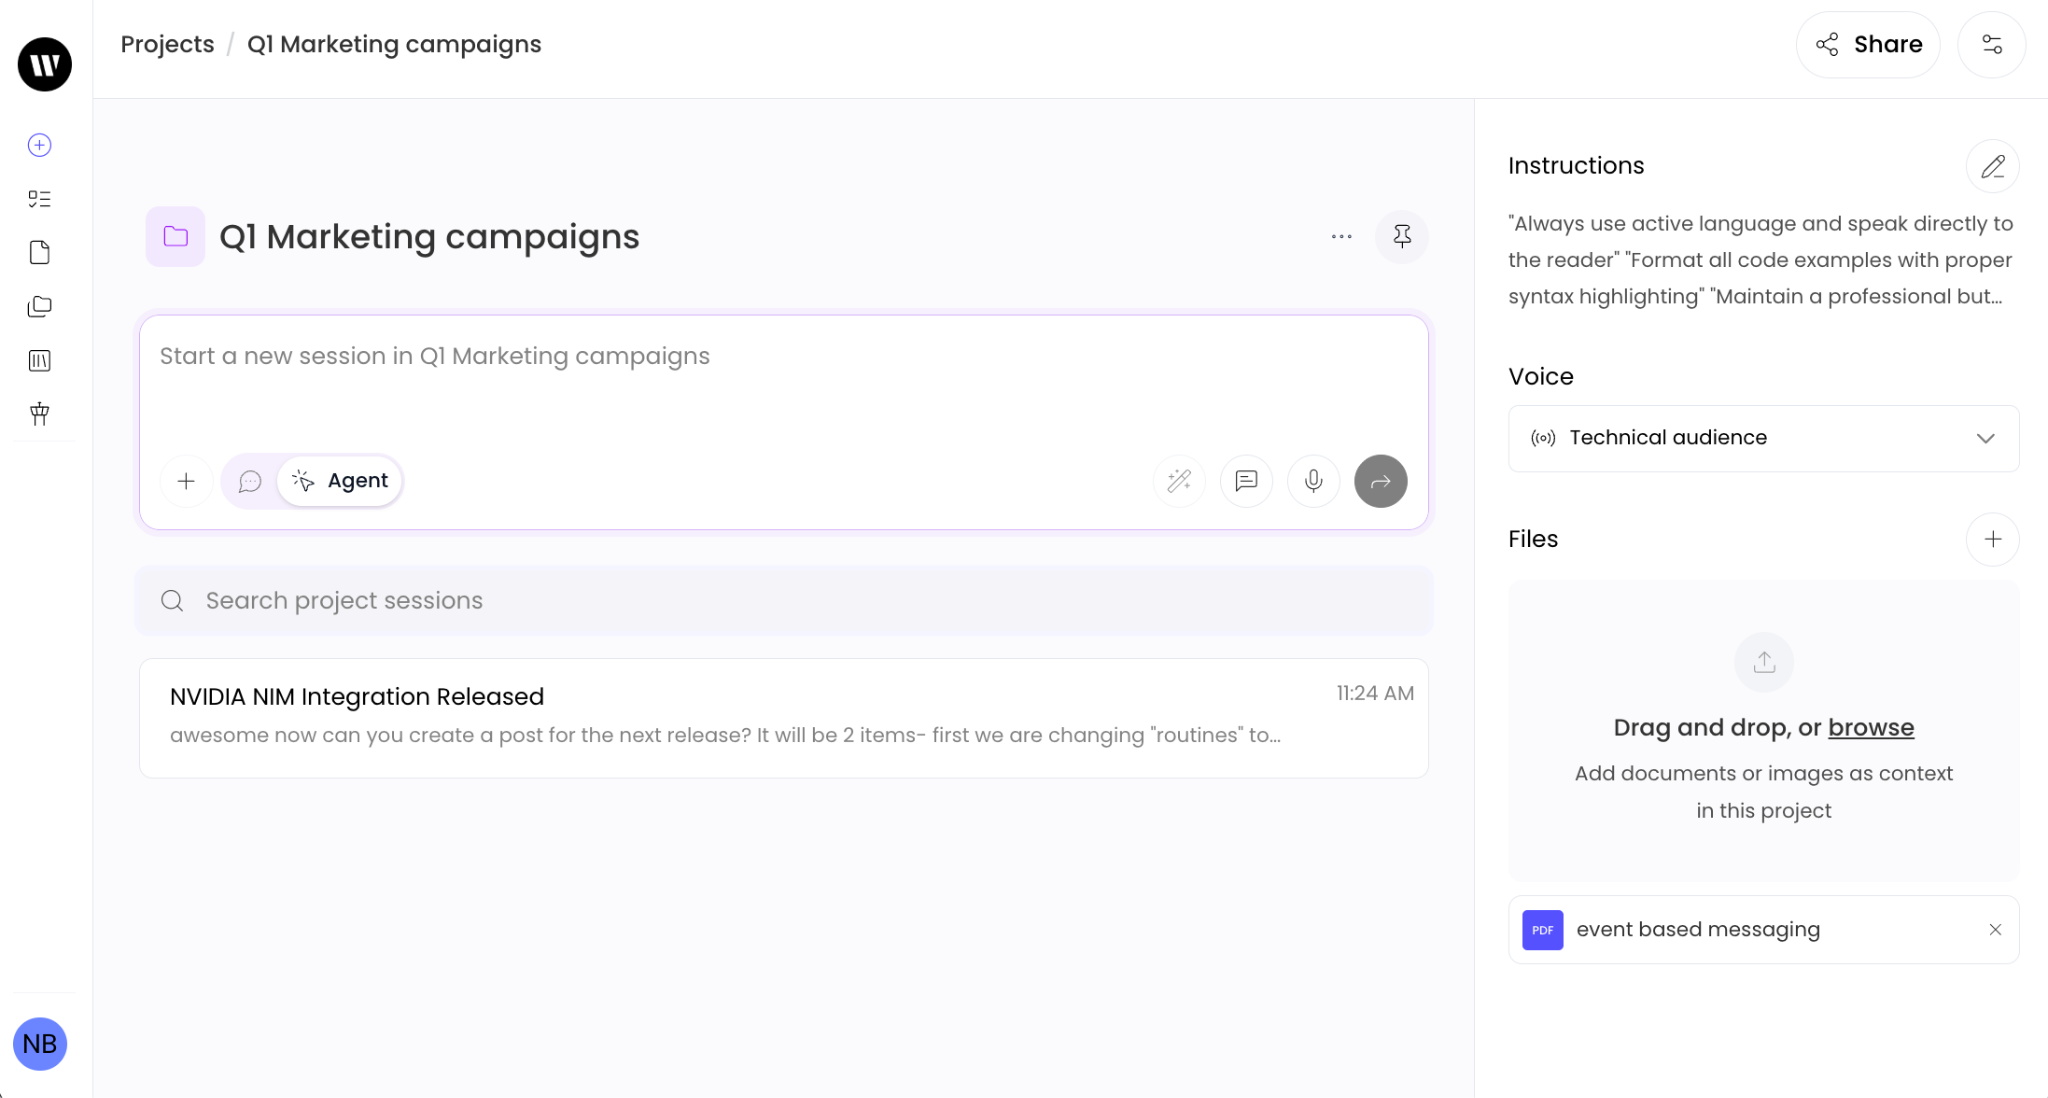Click the Search project sessions field
This screenshot has width=2048, height=1098.
pos(783,601)
